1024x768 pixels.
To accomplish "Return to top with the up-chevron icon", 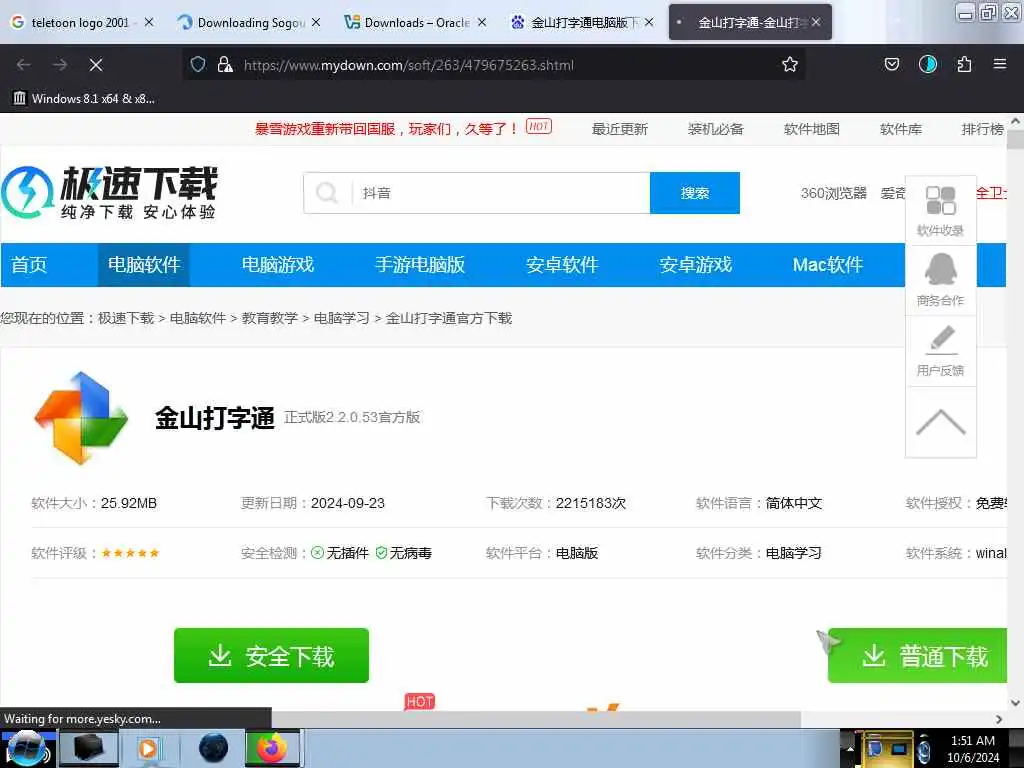I will click(x=940, y=422).
